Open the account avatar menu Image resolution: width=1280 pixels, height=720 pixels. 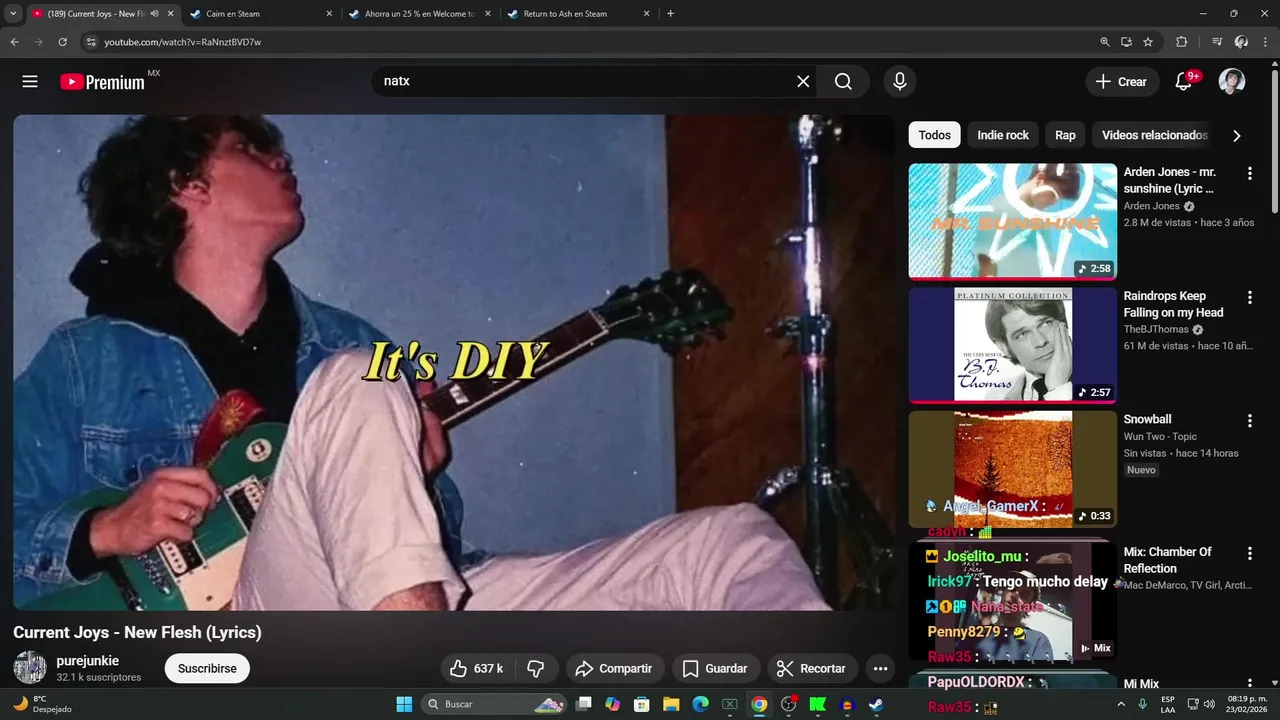[x=1232, y=82]
